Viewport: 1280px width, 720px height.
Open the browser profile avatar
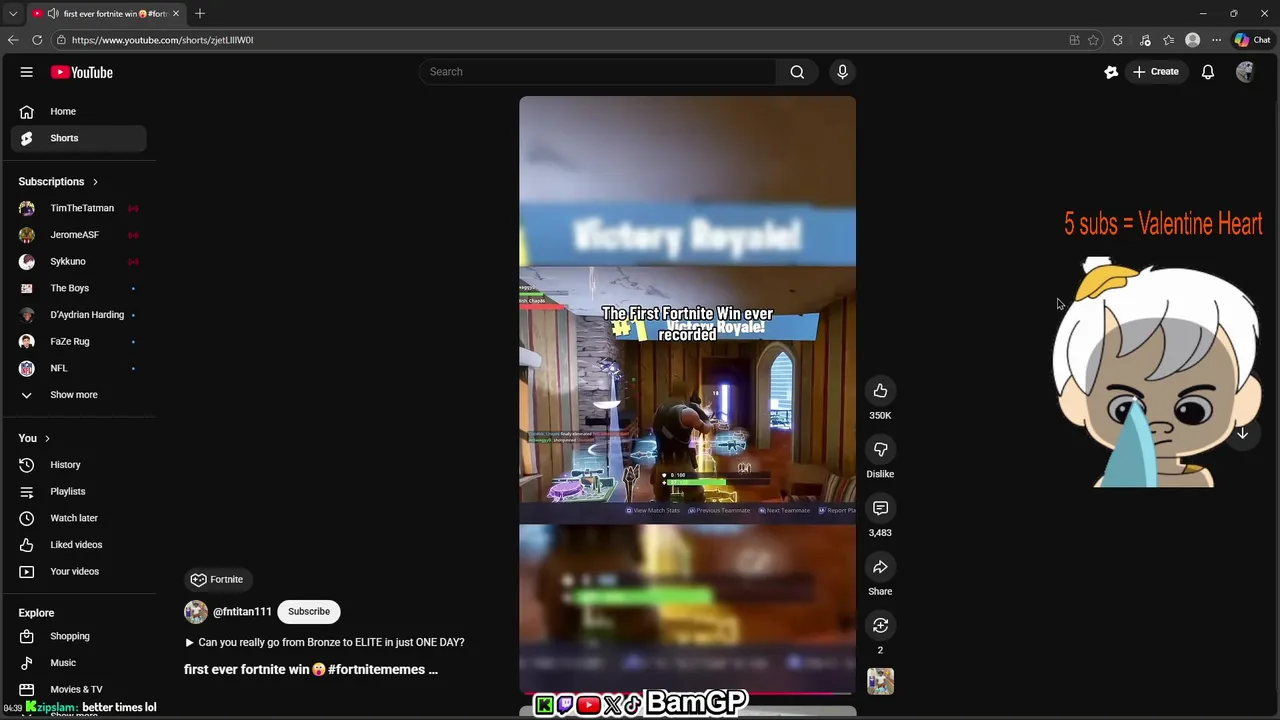pos(1192,40)
